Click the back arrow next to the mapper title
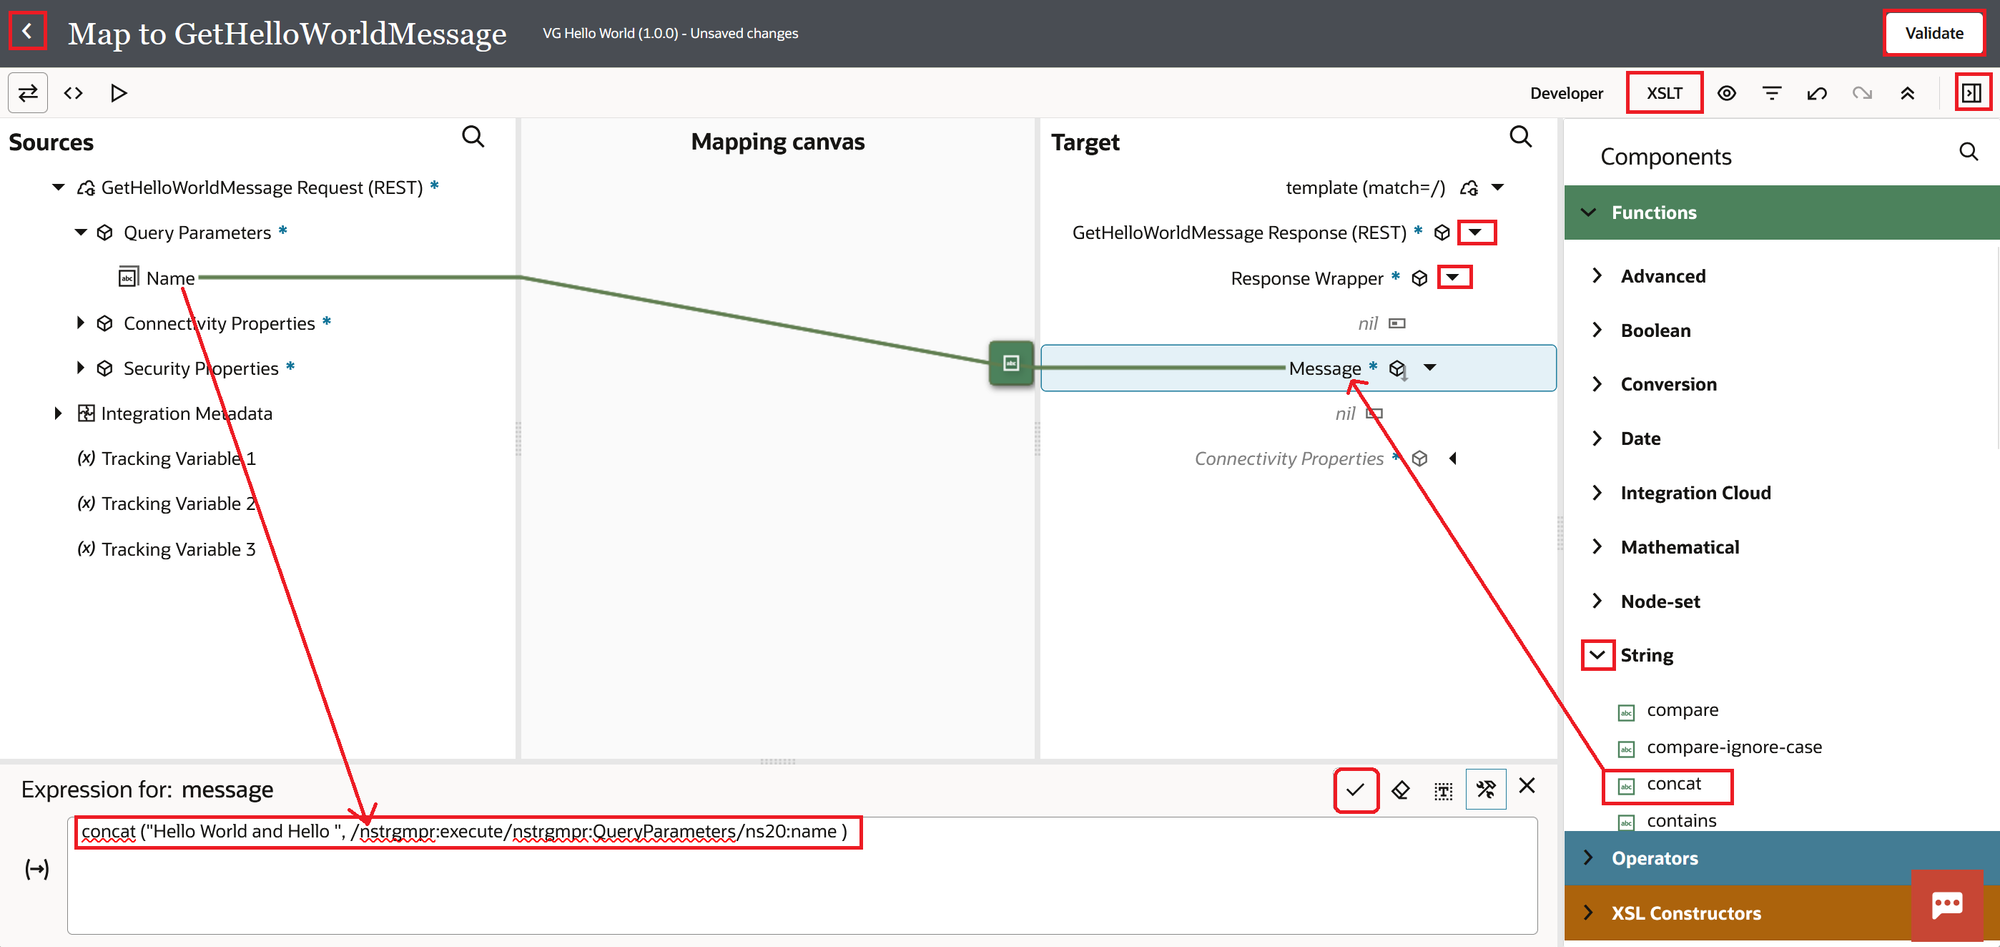Viewport: 2000px width, 947px height. point(27,32)
